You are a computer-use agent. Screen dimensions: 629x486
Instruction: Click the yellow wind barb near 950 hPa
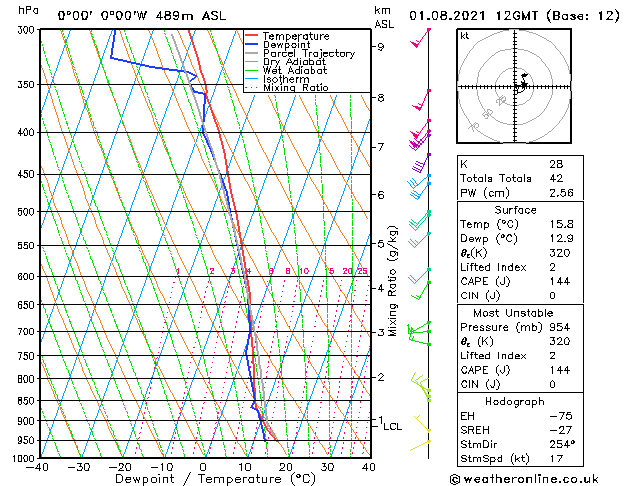[x=420, y=445]
